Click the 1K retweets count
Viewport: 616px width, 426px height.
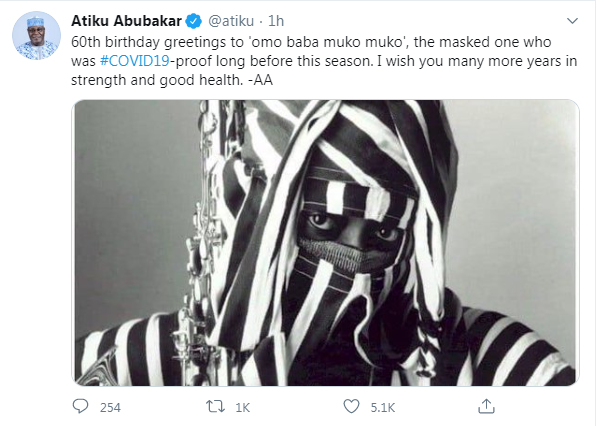(x=242, y=408)
